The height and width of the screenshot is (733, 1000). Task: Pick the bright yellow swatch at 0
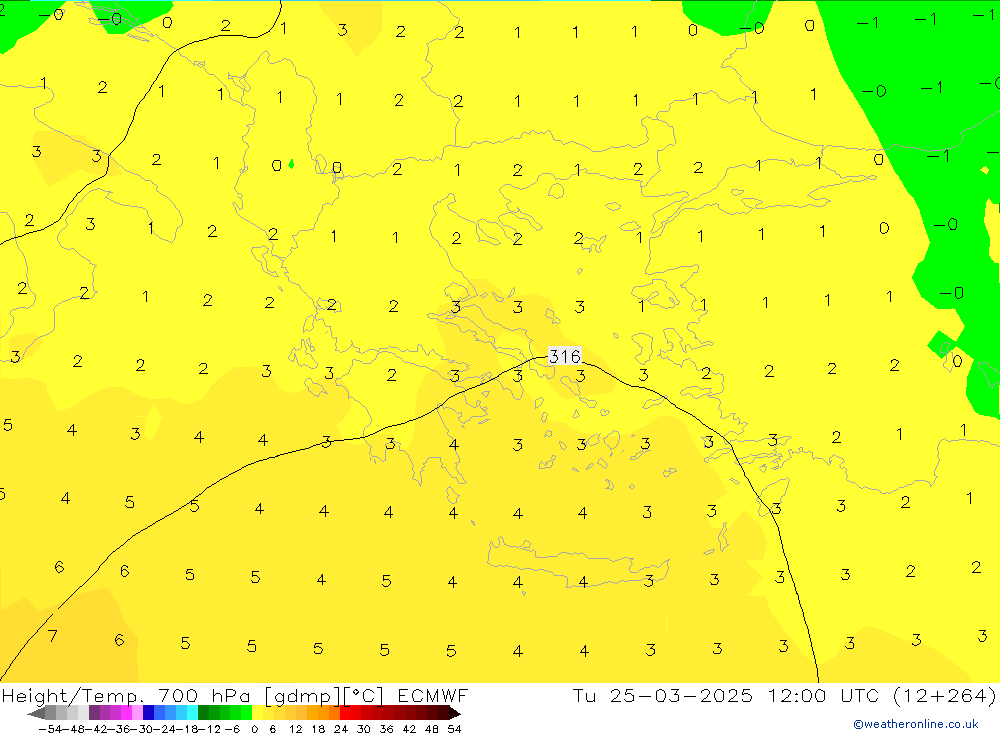point(257,713)
